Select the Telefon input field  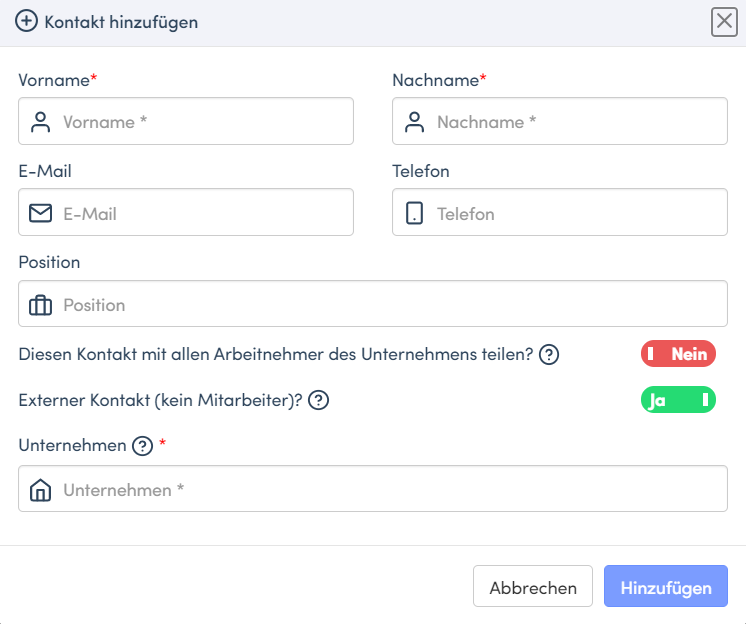click(560, 212)
